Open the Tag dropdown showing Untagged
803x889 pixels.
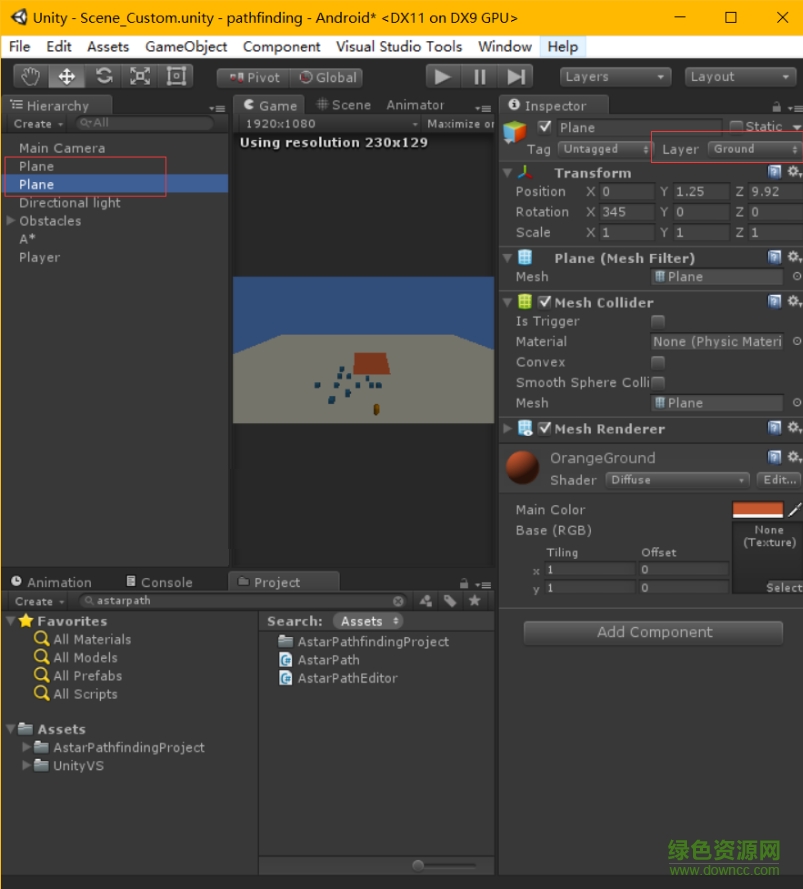pos(604,148)
